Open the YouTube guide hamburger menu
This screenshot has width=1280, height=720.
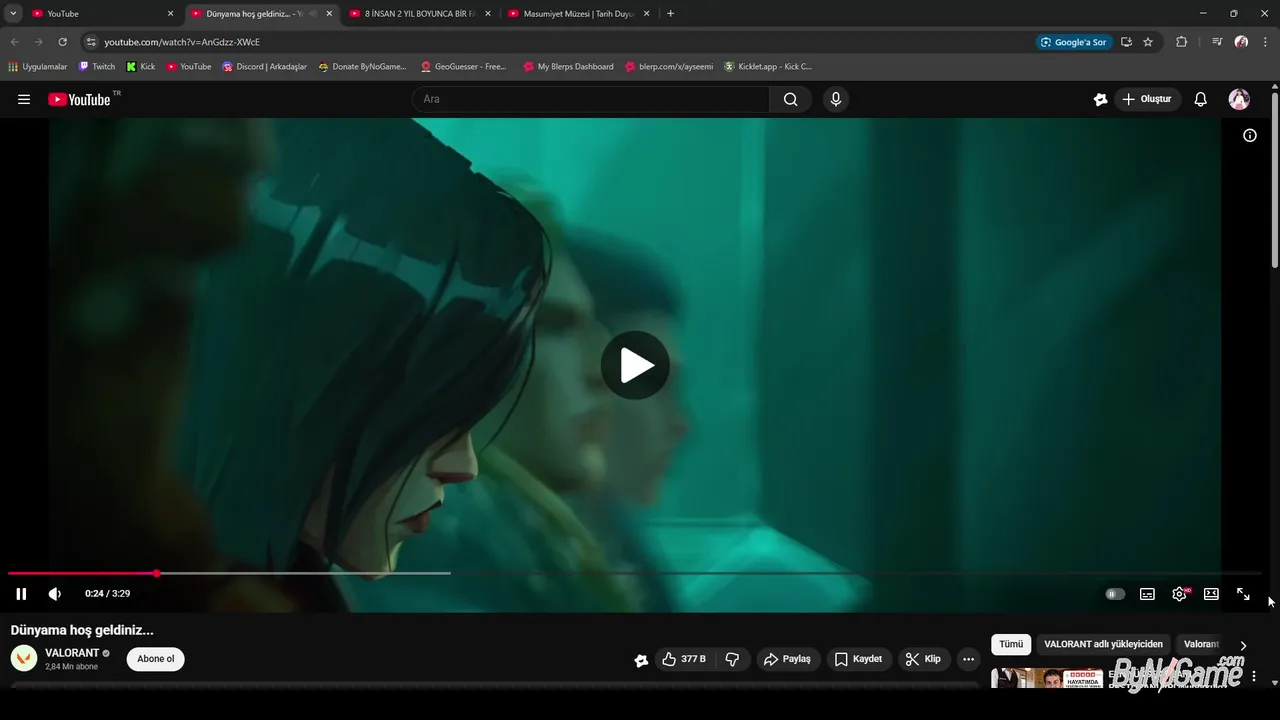pos(24,99)
